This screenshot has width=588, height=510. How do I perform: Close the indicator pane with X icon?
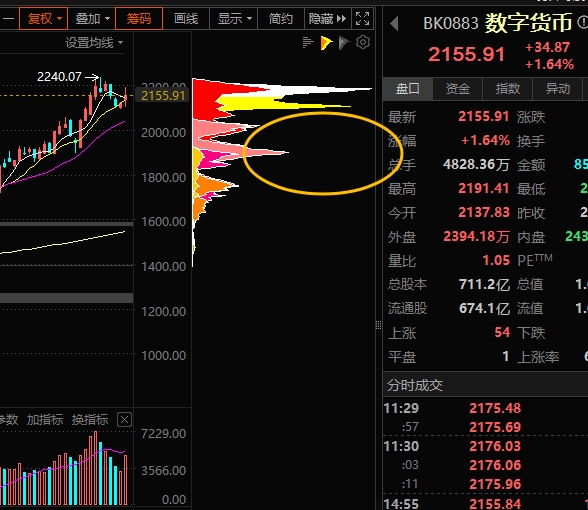point(124,420)
